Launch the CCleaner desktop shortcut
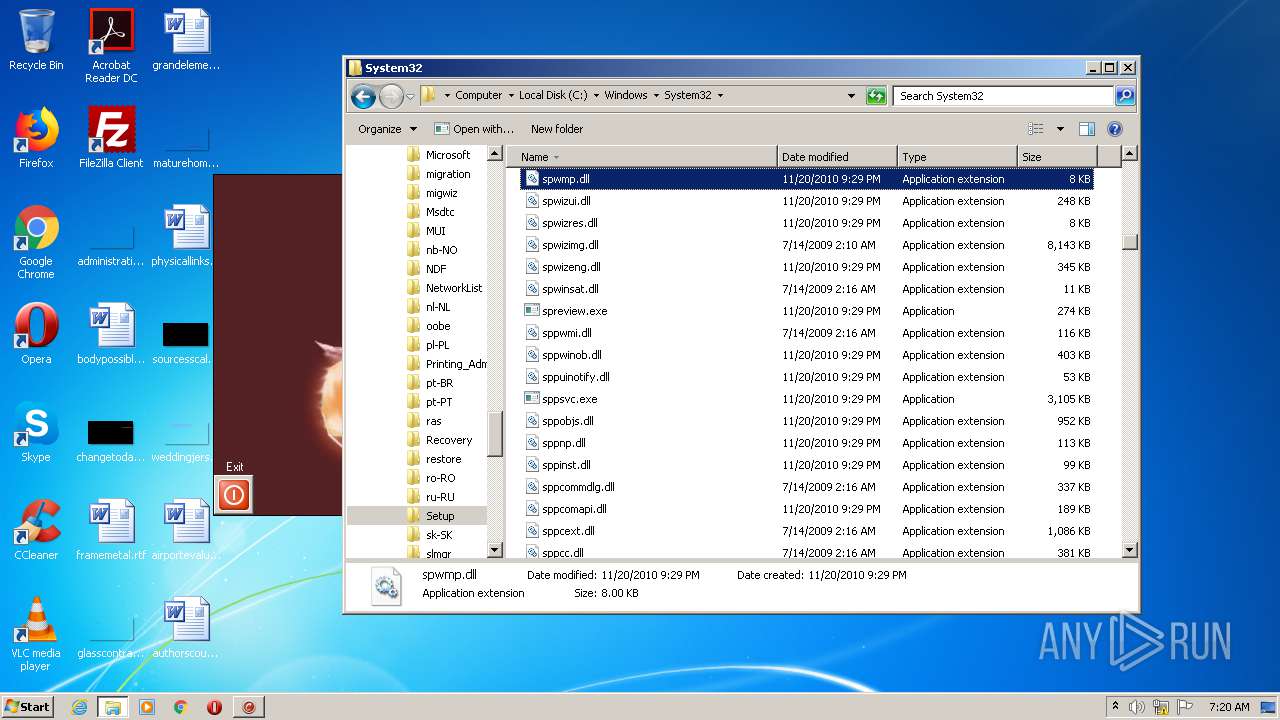Screen dimensions: 1280x720 click(x=36, y=530)
